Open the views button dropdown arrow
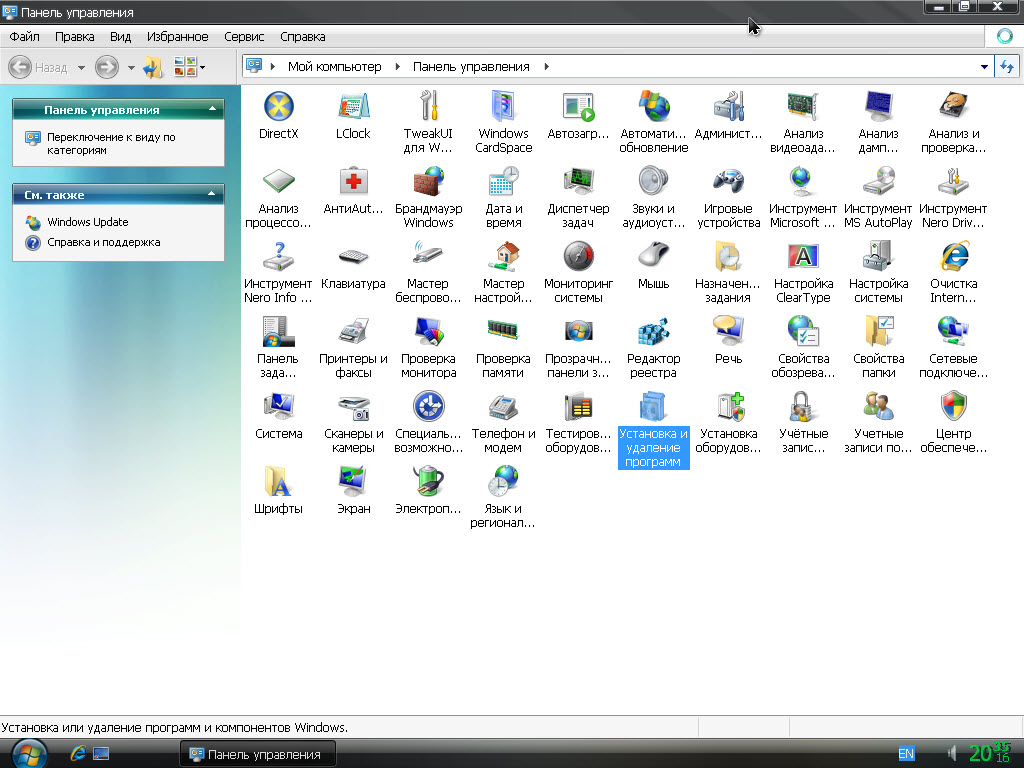 click(202, 67)
